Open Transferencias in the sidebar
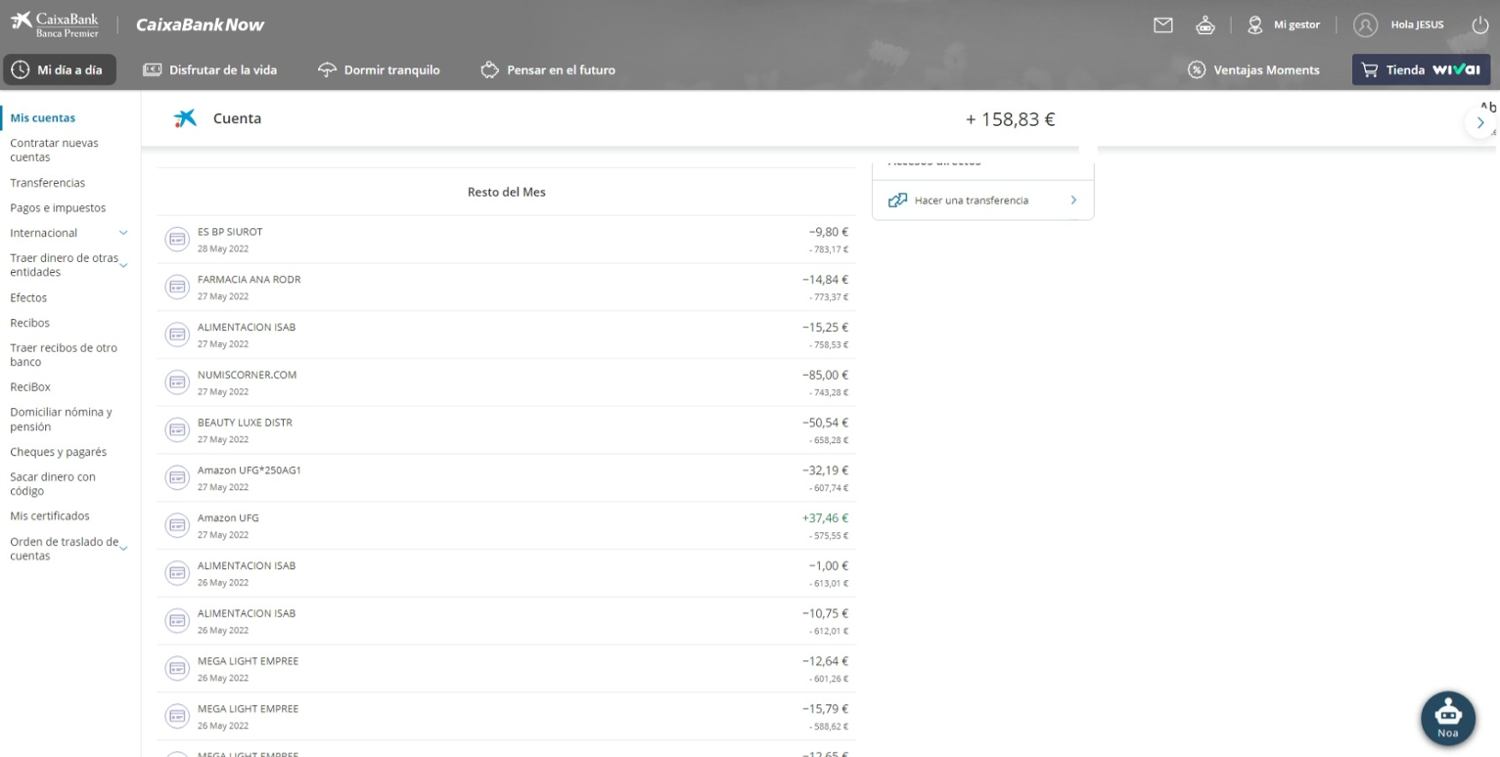The image size is (1500, 757). tap(48, 183)
